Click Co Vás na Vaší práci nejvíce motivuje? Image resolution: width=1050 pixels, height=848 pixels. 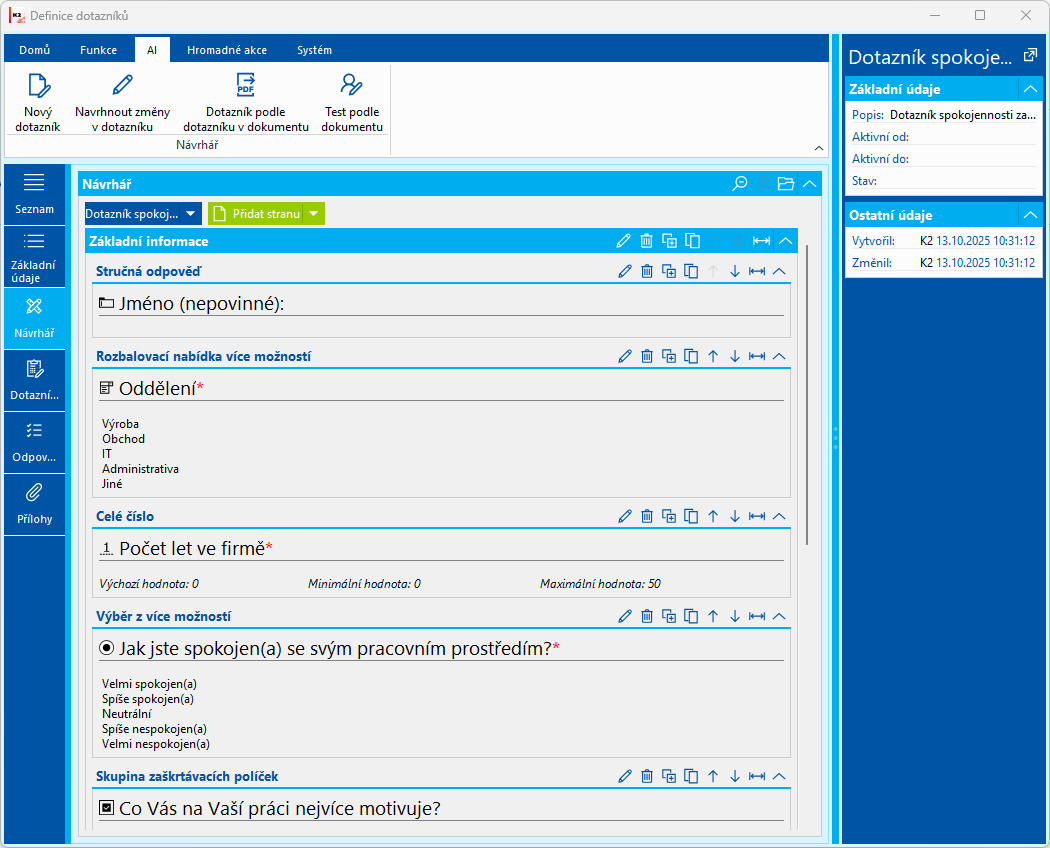[x=280, y=809]
